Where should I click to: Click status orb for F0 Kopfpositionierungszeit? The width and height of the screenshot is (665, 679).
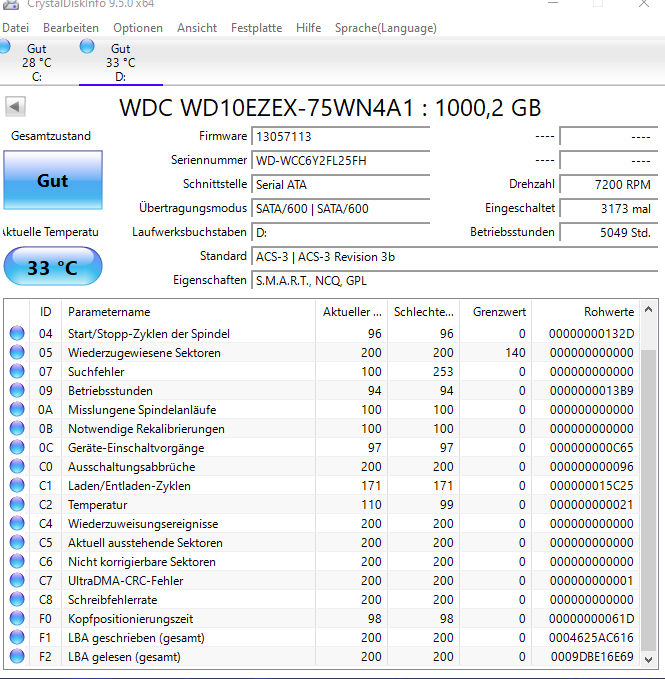pyautogui.click(x=17, y=619)
